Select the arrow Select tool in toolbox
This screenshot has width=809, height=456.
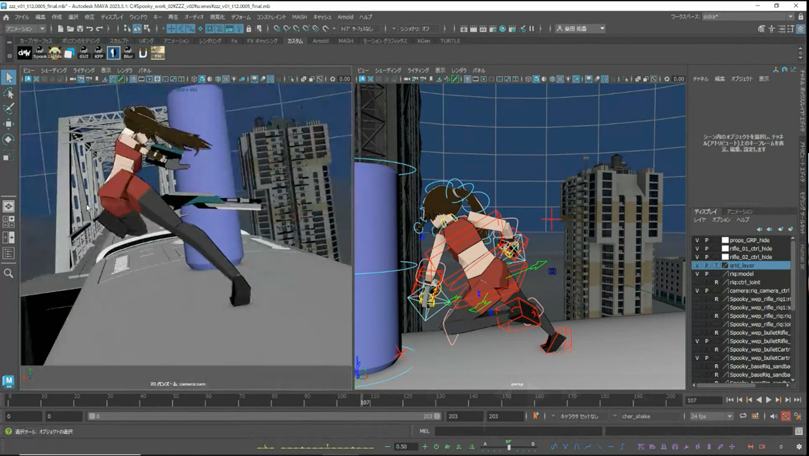click(x=9, y=77)
